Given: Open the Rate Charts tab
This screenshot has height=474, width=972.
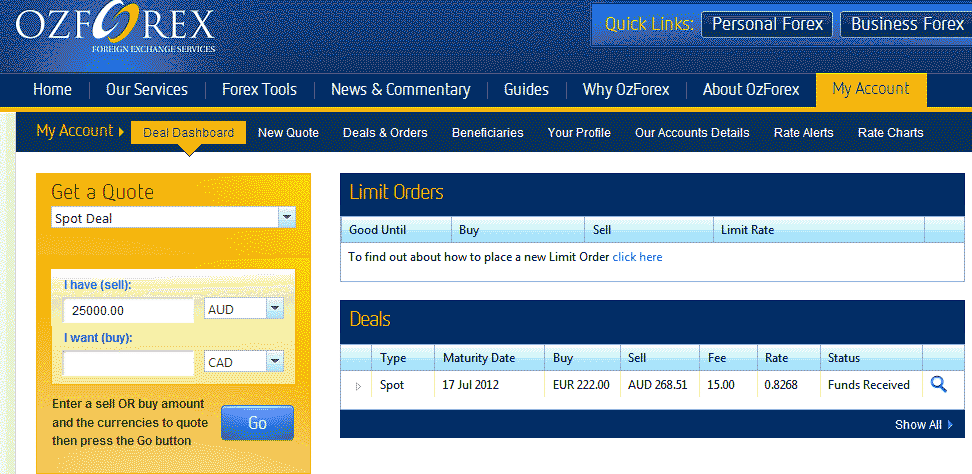Looking at the screenshot, I should [x=890, y=133].
